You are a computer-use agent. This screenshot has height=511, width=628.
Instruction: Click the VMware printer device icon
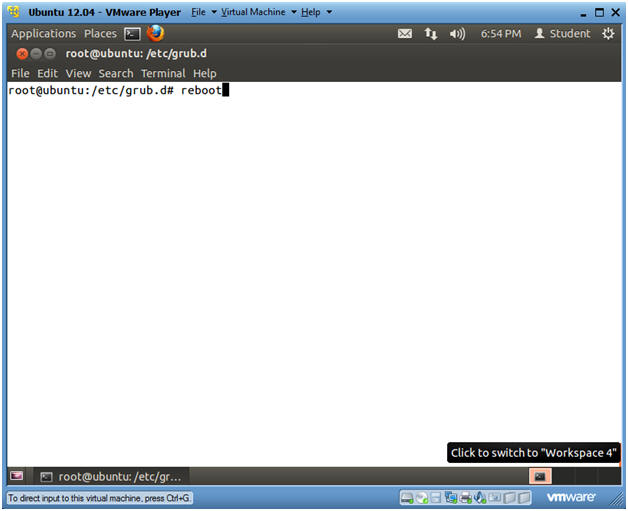pos(465,498)
